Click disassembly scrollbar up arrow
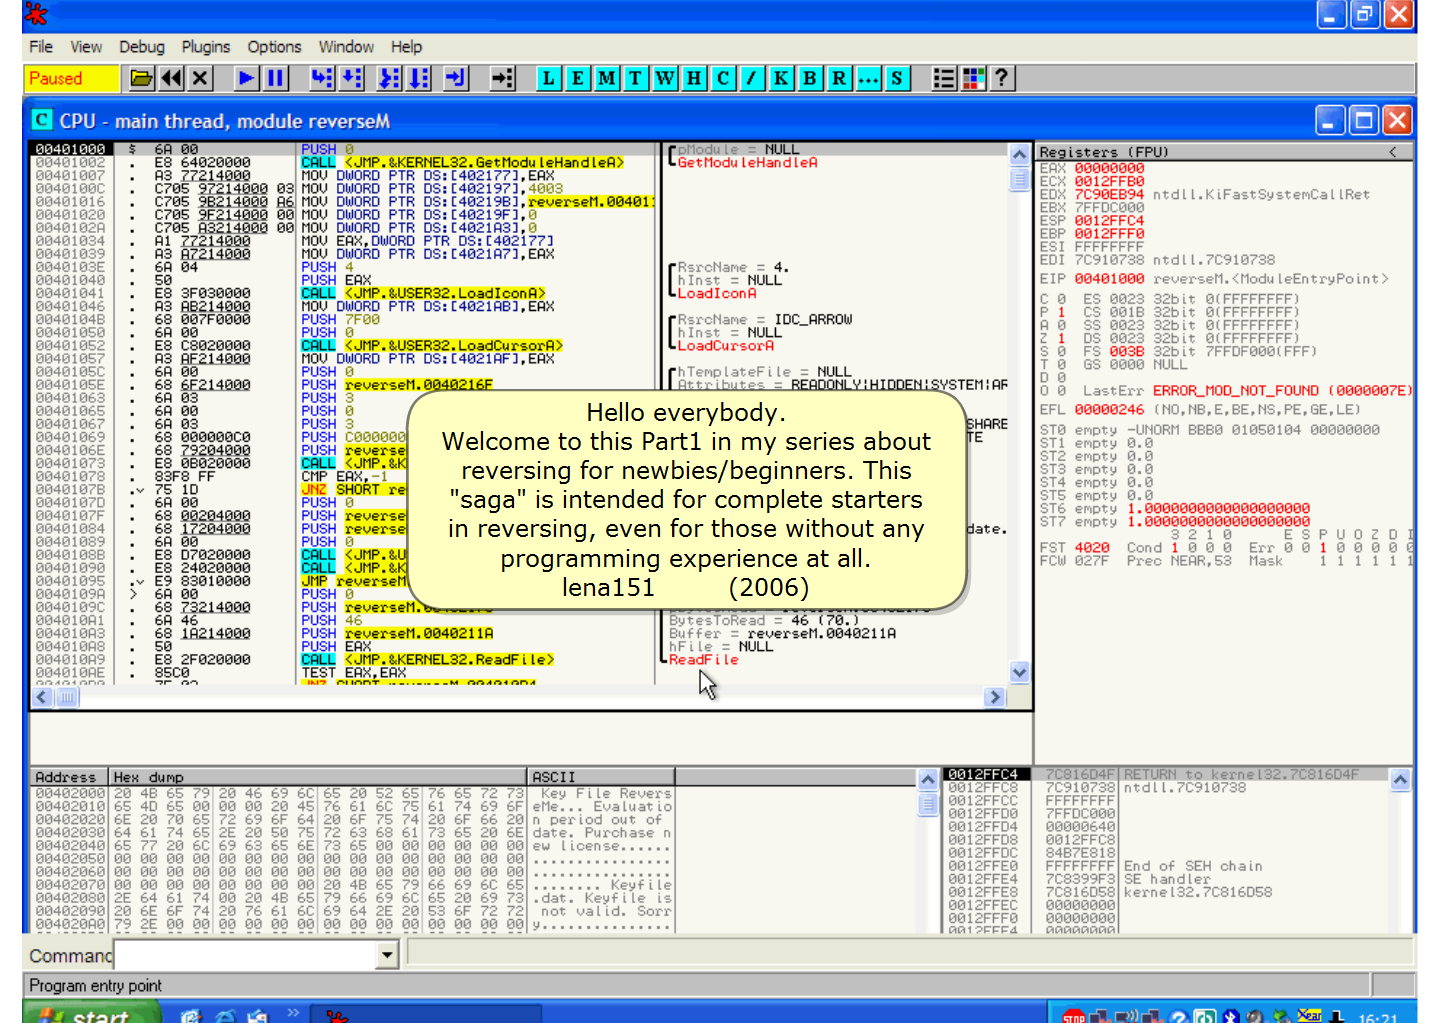Viewport: 1440px width, 1023px height. click(1019, 155)
